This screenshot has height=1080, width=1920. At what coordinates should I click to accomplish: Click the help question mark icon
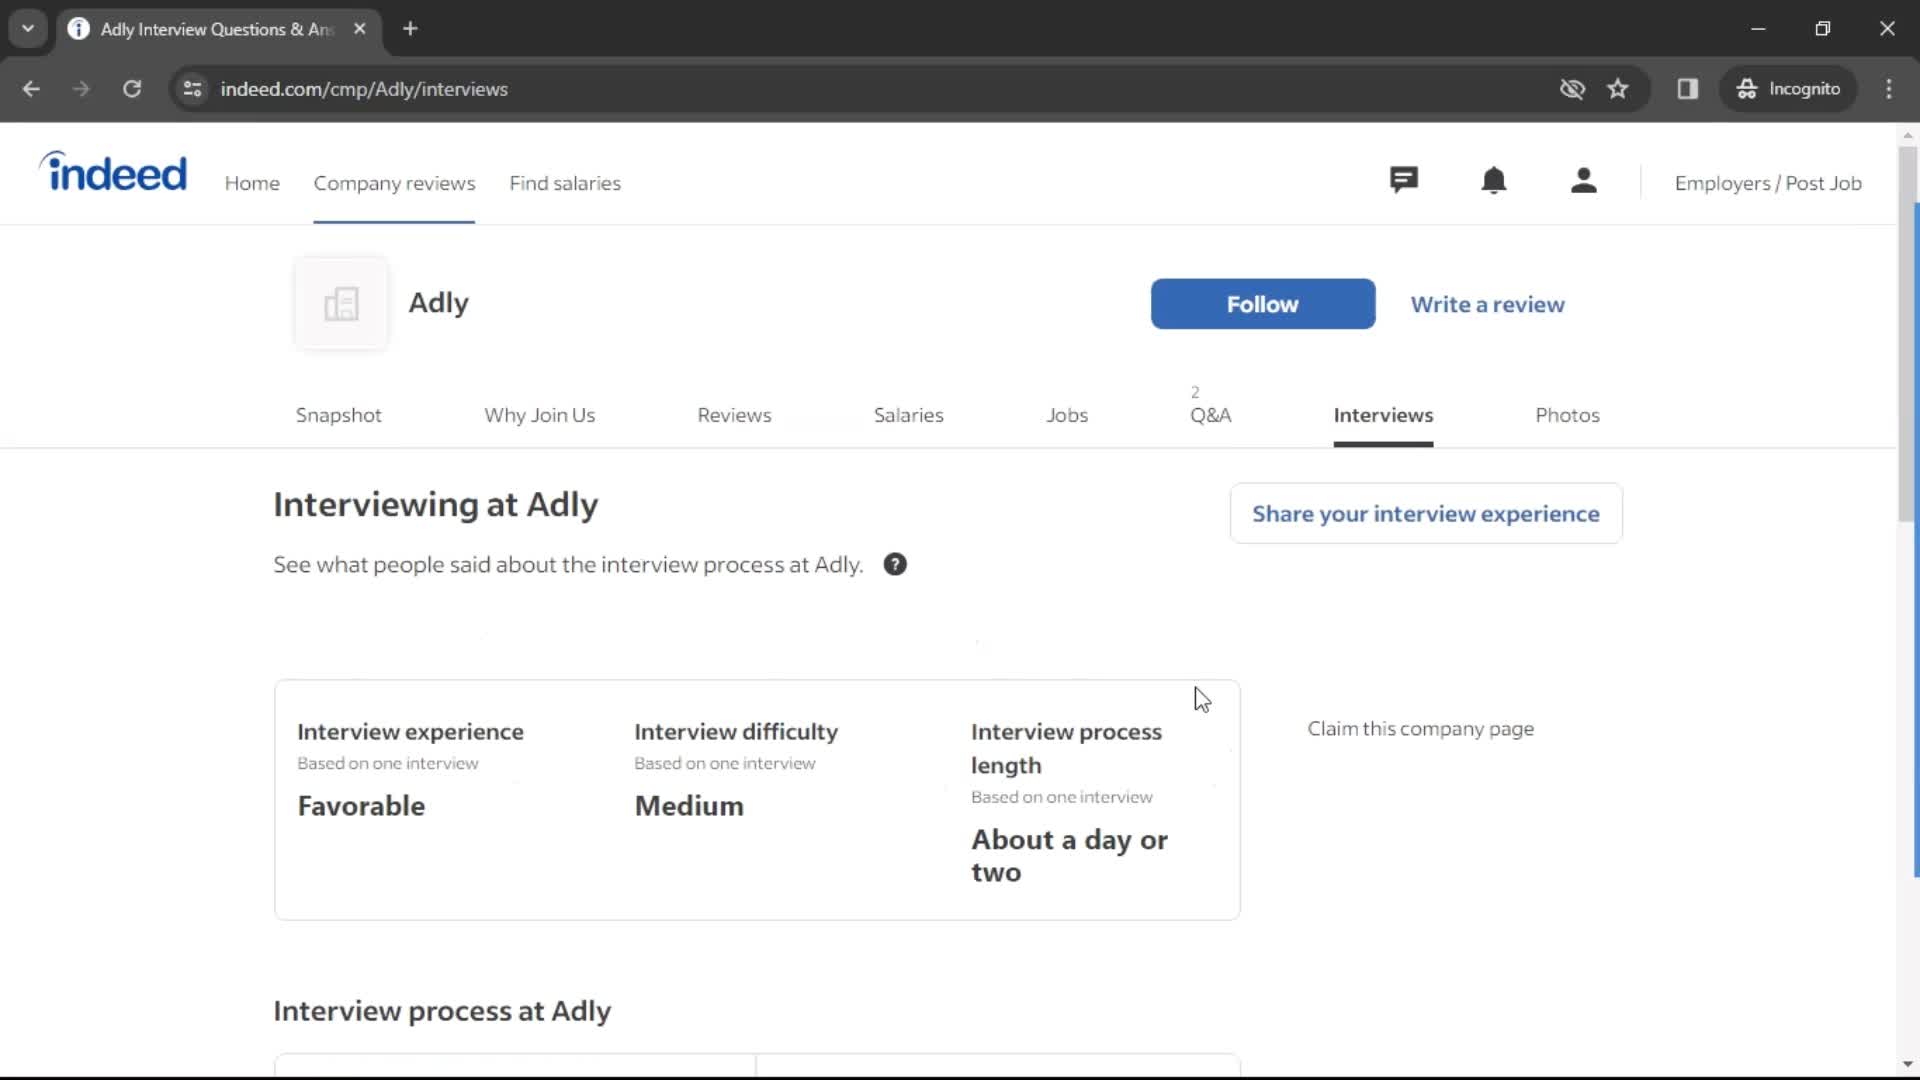[x=894, y=564]
